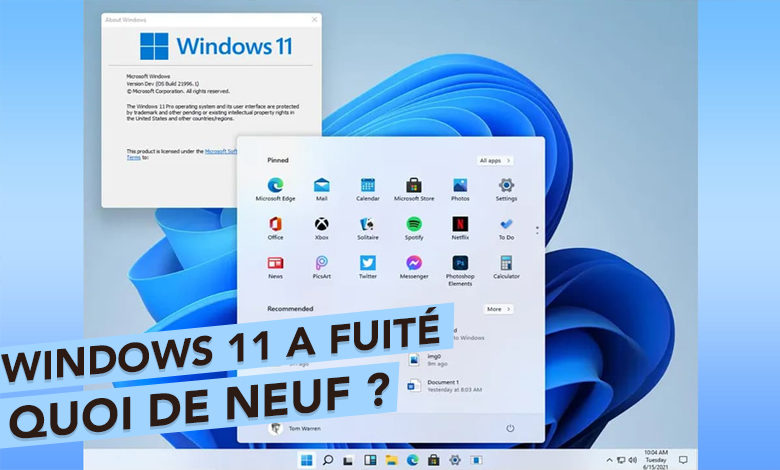Open Settings from the Start menu pinned grid

[x=506, y=189]
